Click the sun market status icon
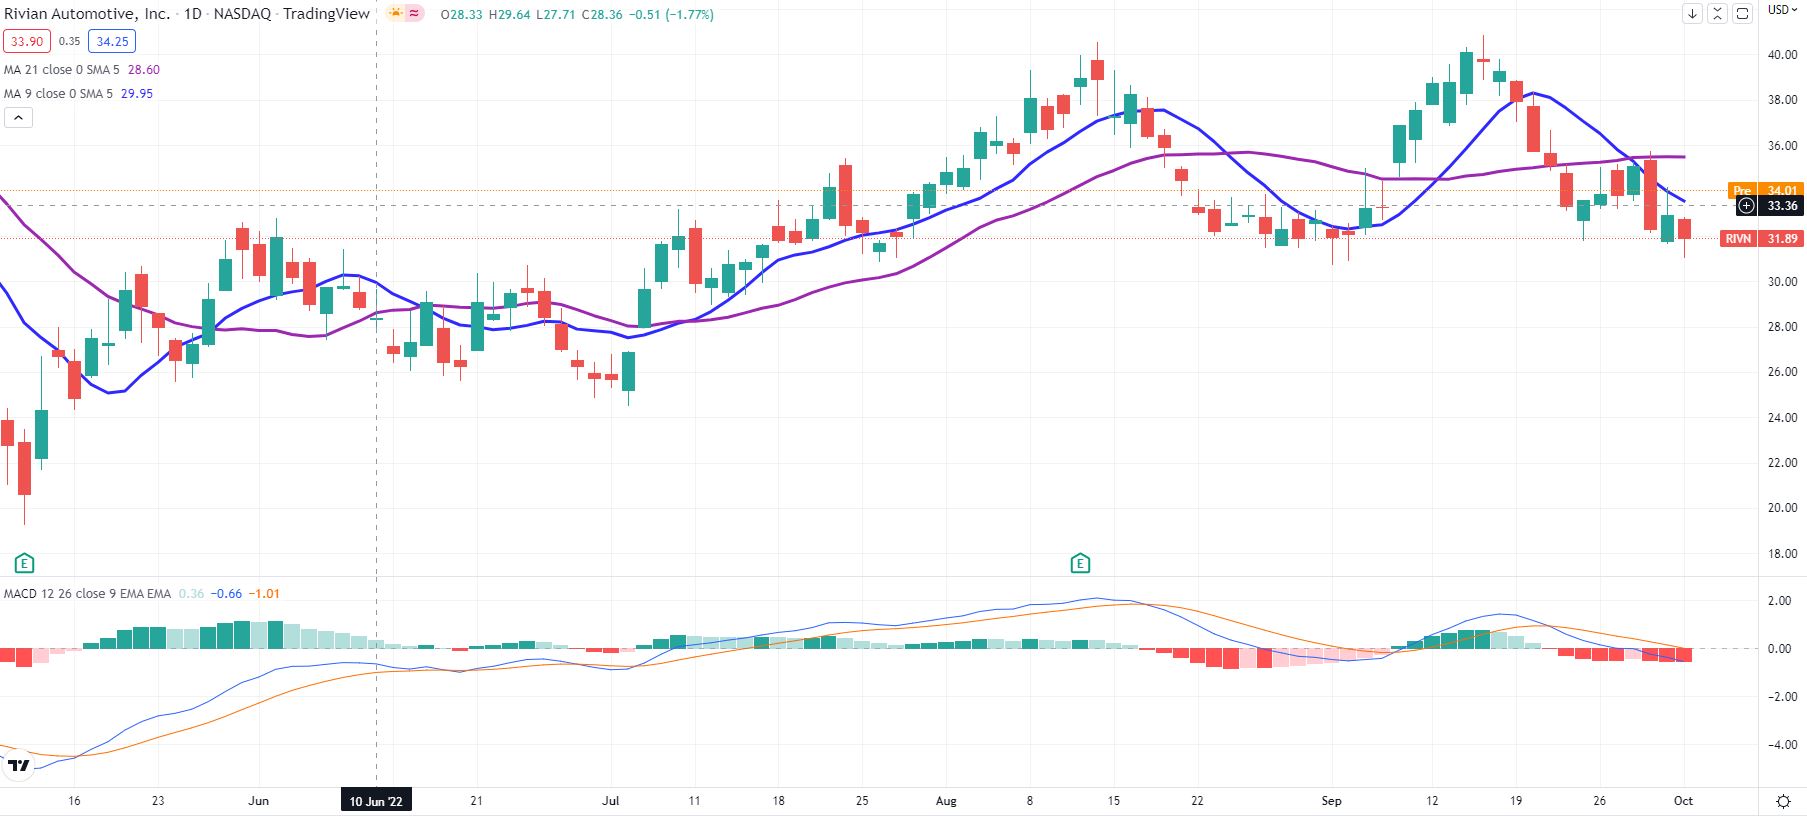The image size is (1807, 818). (395, 14)
